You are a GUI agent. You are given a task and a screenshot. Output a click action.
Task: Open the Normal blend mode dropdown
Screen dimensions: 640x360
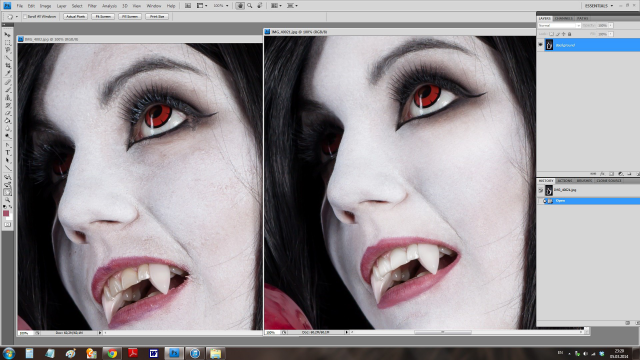[559, 25]
